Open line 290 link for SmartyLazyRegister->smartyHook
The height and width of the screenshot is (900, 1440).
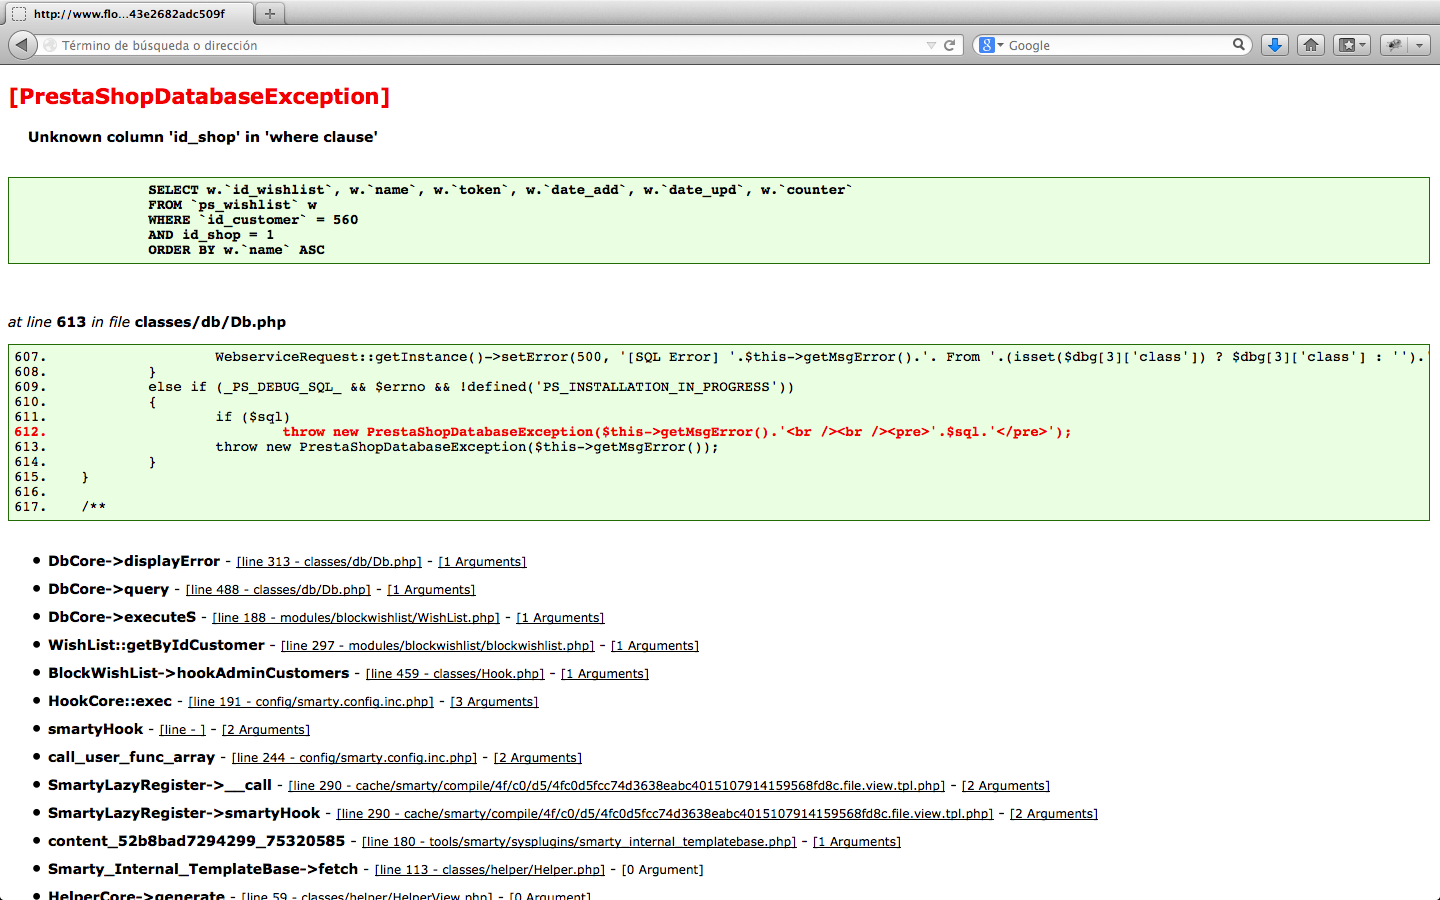[665, 814]
